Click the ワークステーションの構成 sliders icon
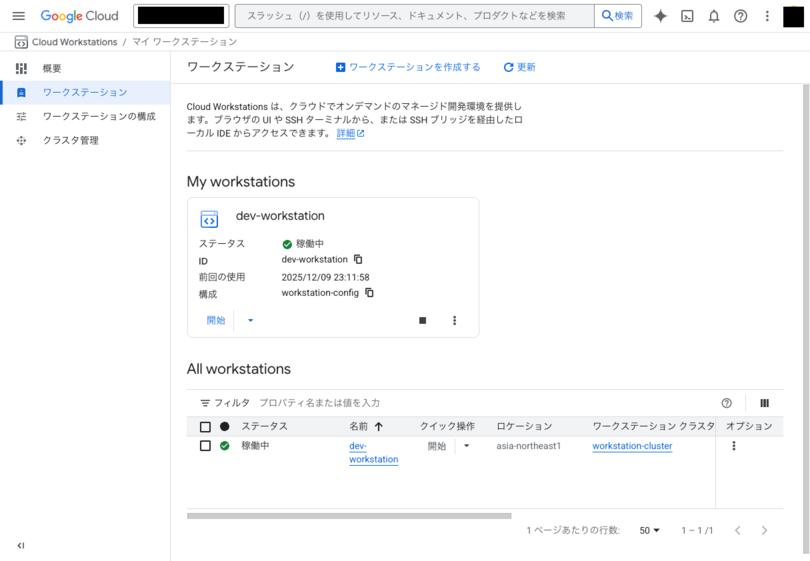The image size is (810, 561). point(21,116)
